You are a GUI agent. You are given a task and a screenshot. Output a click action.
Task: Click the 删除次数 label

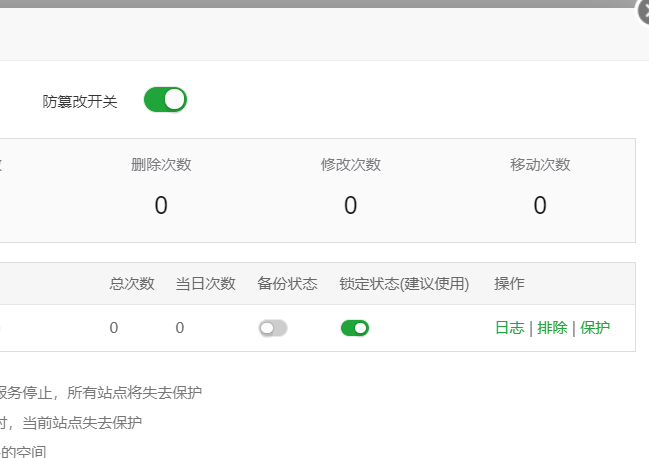click(x=161, y=165)
